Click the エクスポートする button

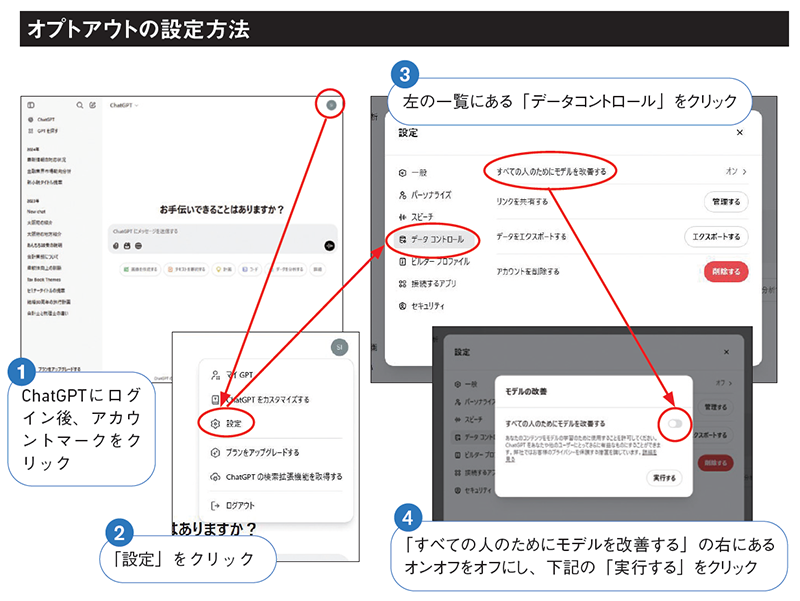point(716,237)
